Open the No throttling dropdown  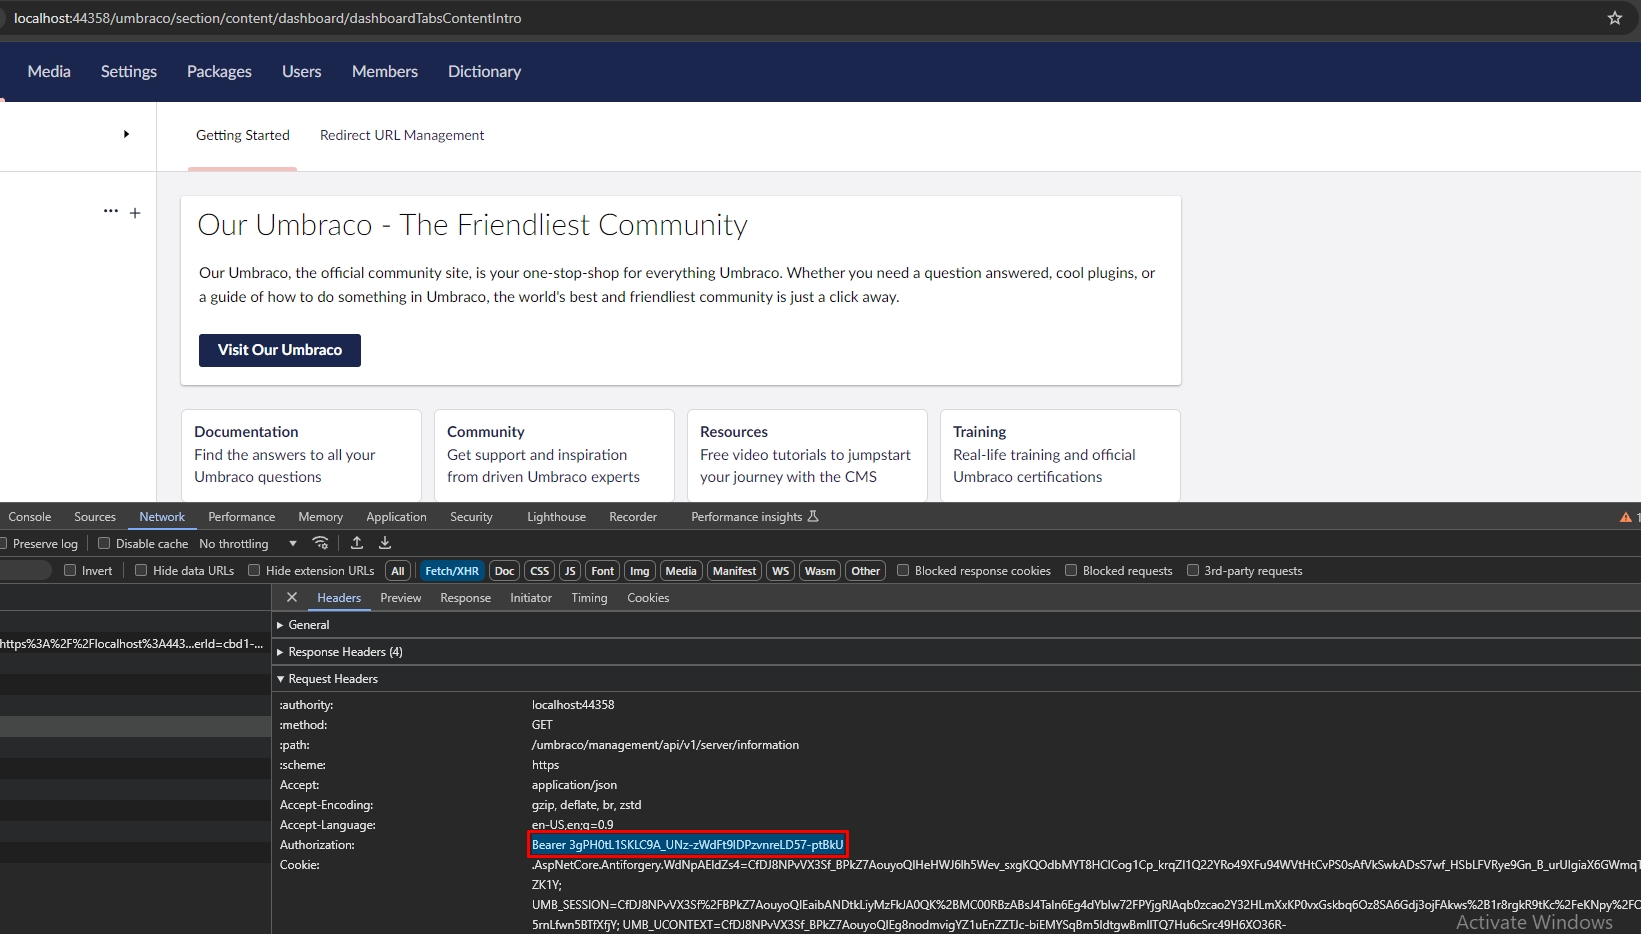248,544
